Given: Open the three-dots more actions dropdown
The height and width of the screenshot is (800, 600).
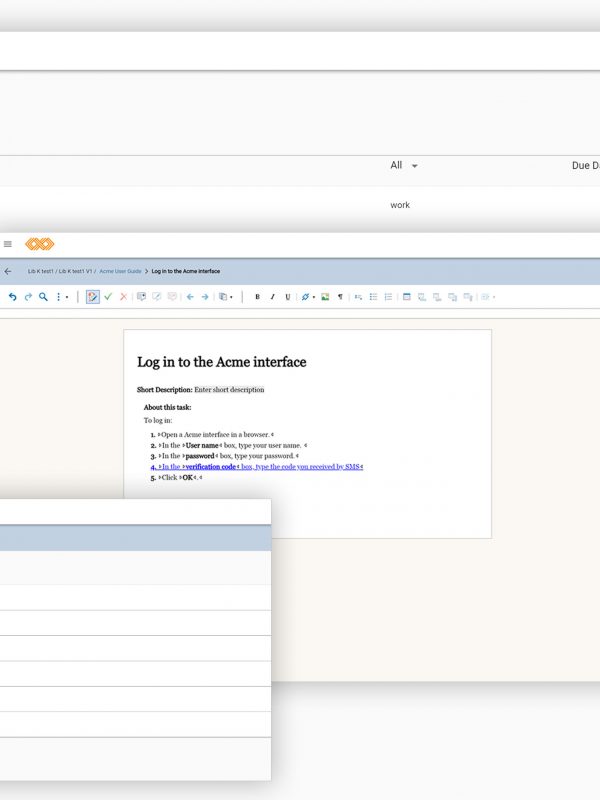Looking at the screenshot, I should 62,296.
